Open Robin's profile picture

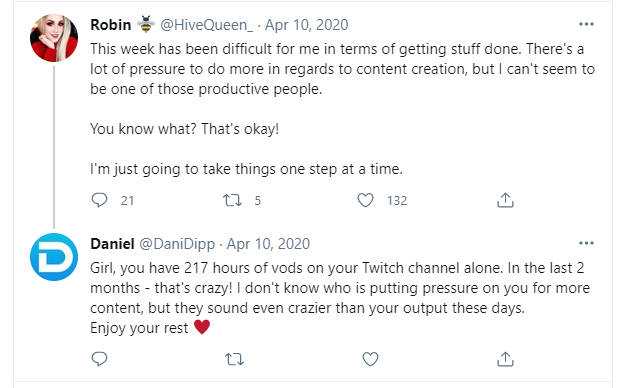point(54,38)
